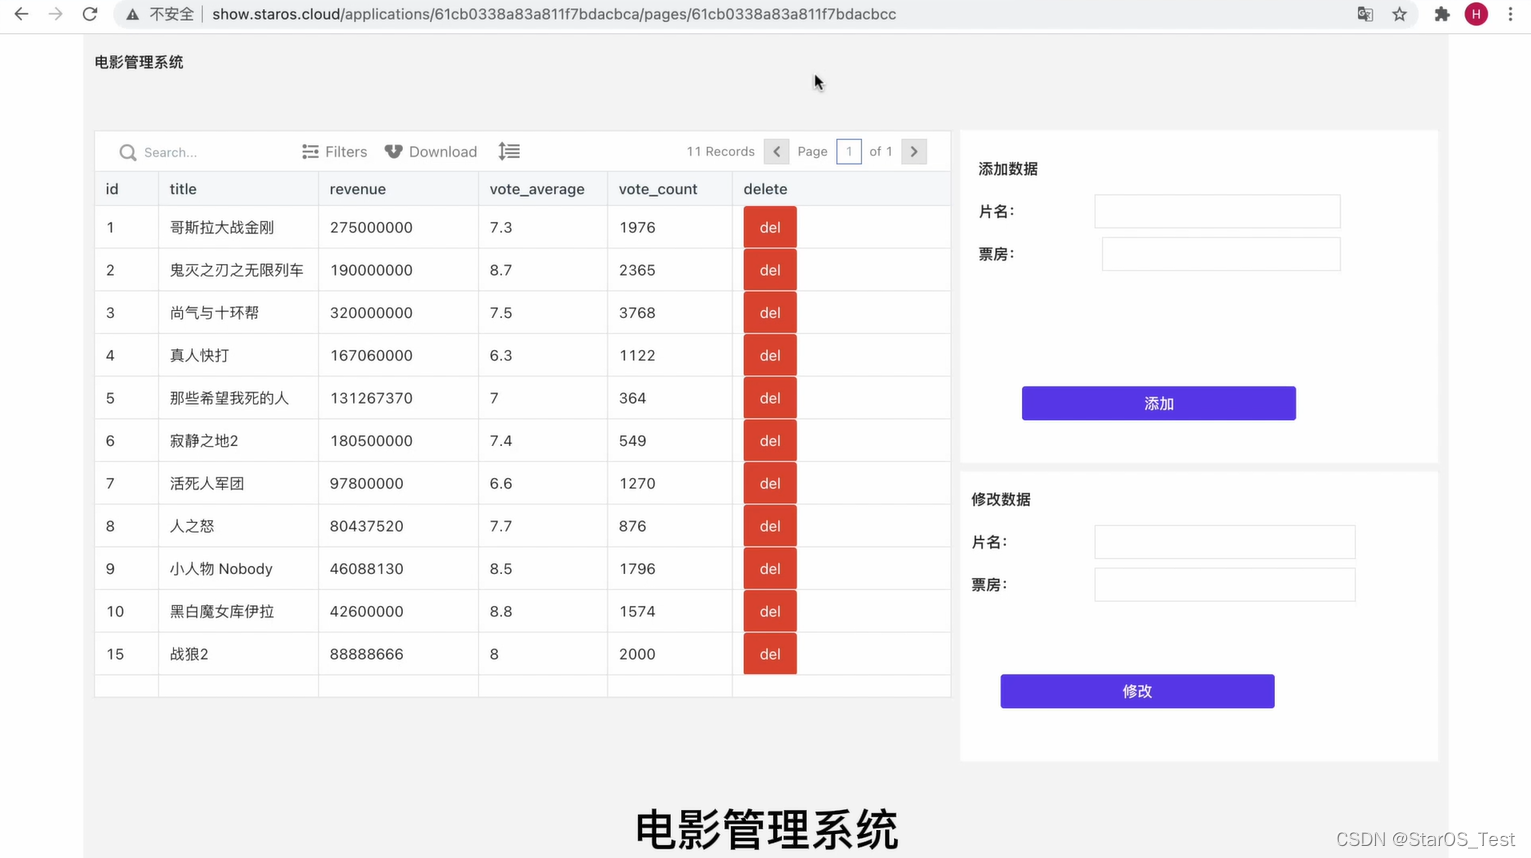Viewport: 1531px width, 858px height.
Task: Go to the next table page
Action: point(914,152)
